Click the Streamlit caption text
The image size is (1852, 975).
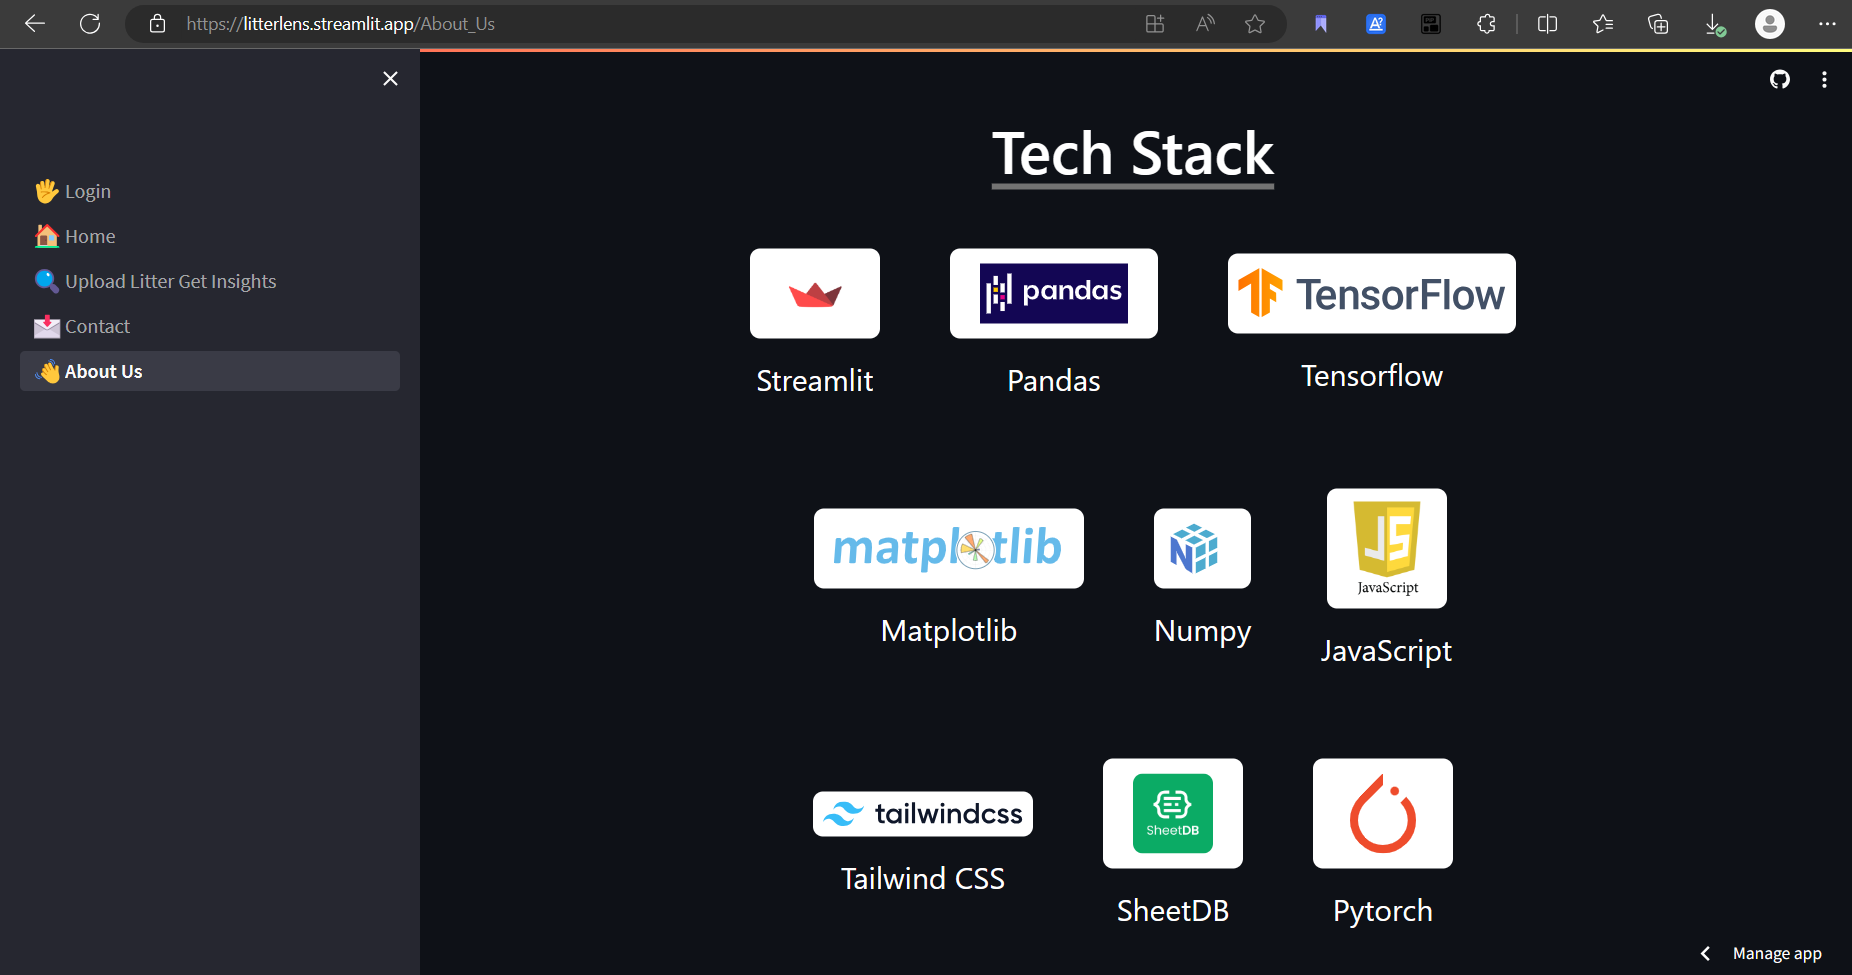click(x=815, y=381)
